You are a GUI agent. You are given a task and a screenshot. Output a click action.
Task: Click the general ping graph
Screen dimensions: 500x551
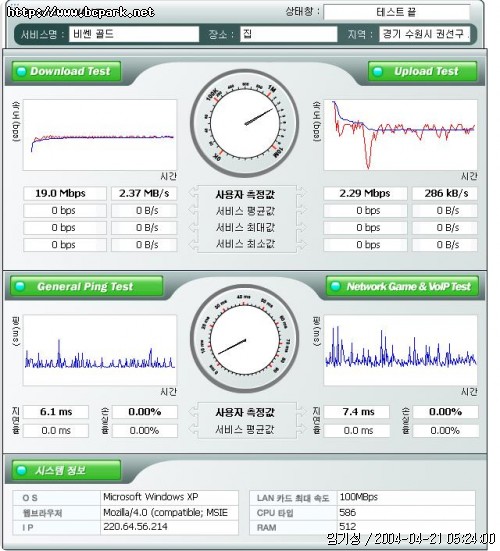pos(100,350)
